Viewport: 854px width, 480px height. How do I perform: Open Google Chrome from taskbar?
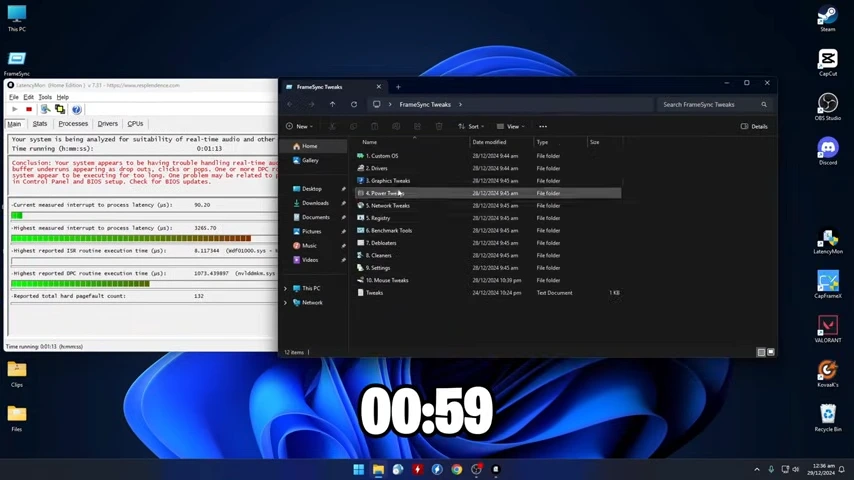pyautogui.click(x=456, y=469)
